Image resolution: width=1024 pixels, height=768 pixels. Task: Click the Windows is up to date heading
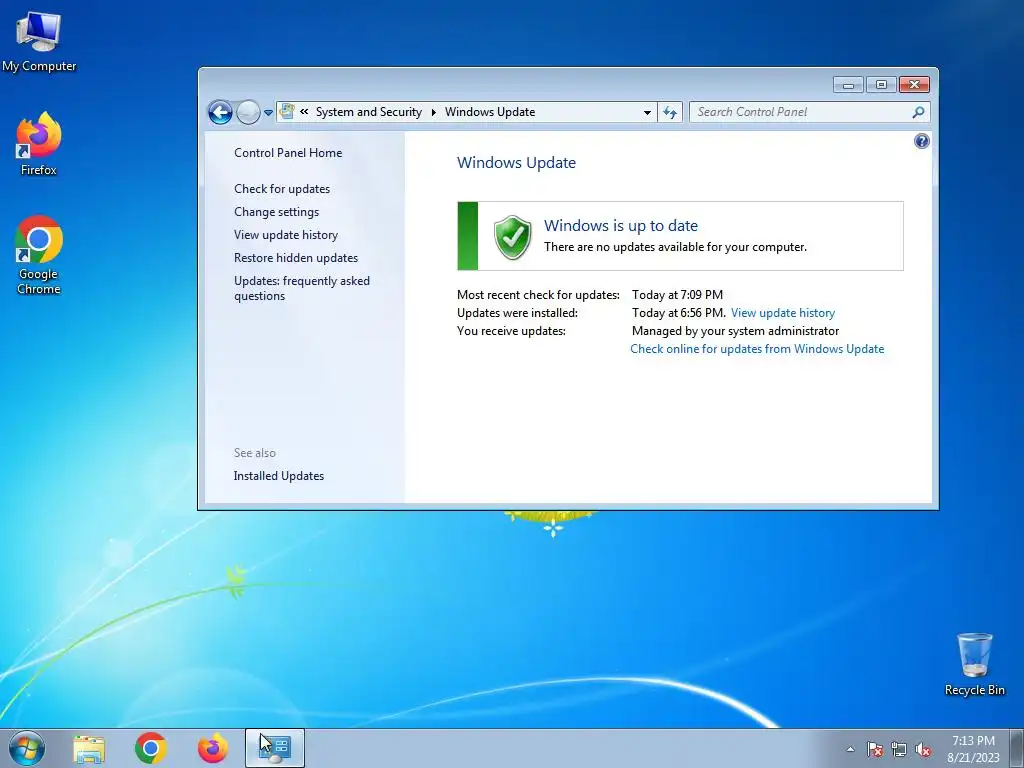pos(621,225)
